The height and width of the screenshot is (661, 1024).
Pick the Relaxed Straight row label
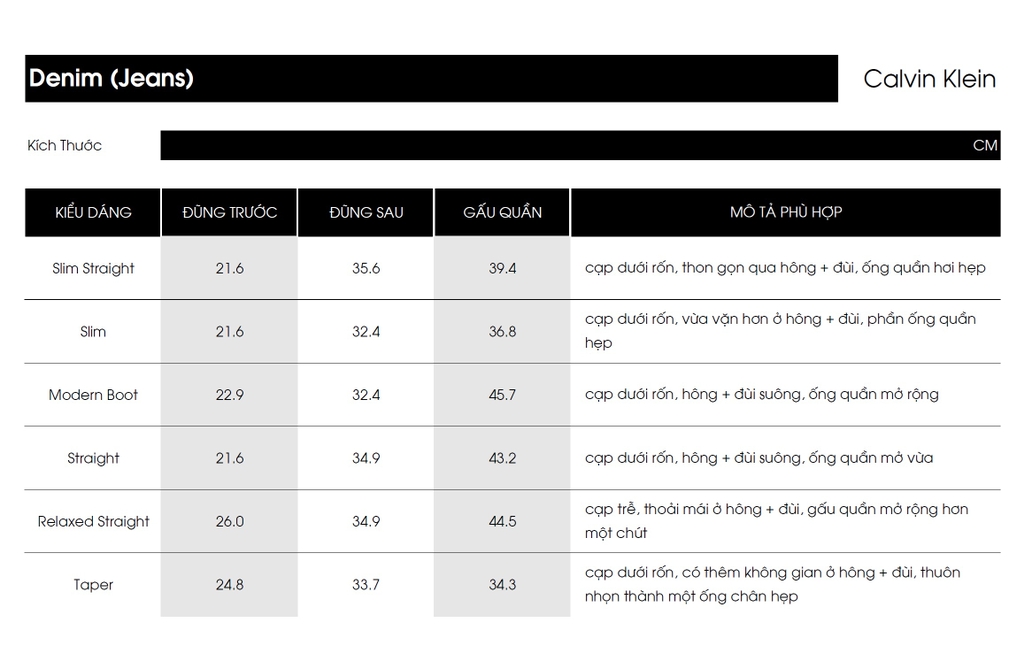93,521
